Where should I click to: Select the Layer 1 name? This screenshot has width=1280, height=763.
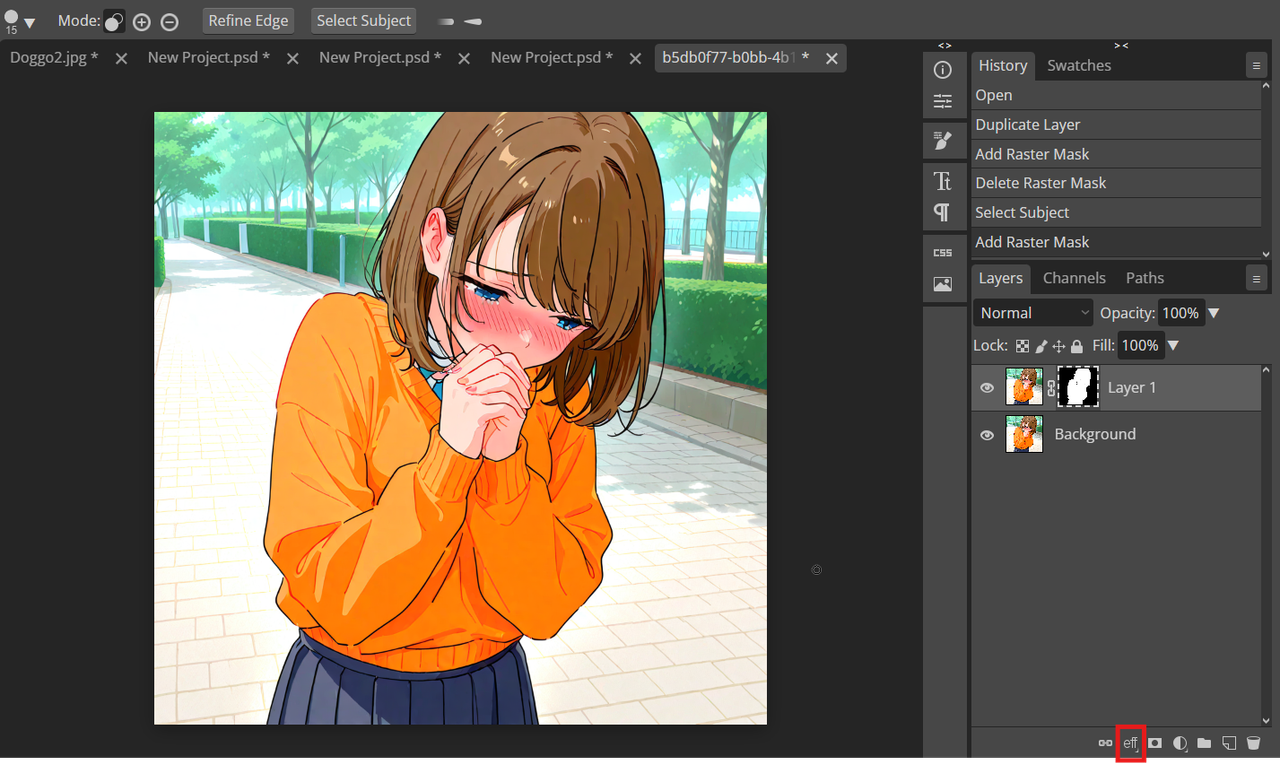[1132, 387]
